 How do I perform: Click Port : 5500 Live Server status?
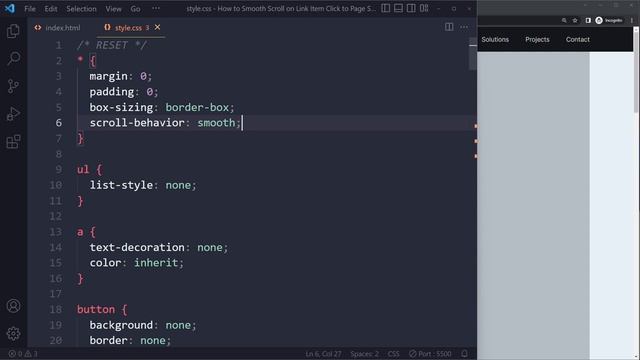tap(430, 354)
